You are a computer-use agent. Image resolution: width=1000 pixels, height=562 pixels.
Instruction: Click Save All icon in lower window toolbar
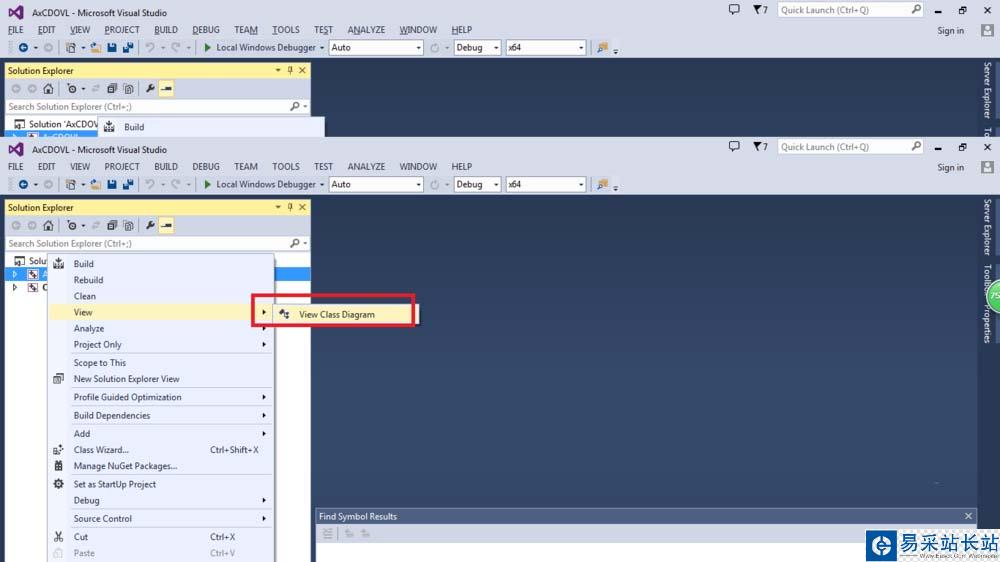click(x=128, y=184)
